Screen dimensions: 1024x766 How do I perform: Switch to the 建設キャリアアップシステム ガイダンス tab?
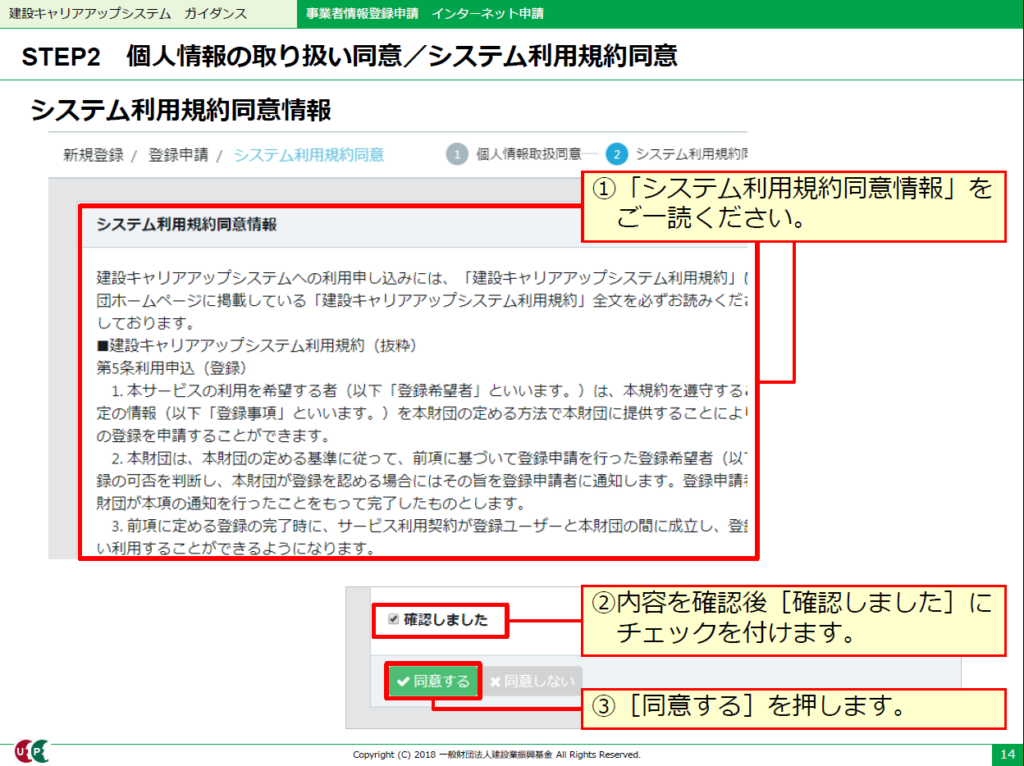(x=120, y=14)
